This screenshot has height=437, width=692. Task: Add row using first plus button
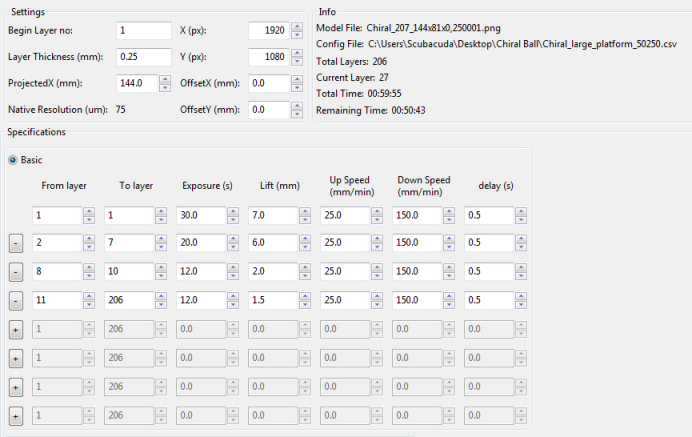point(16,329)
